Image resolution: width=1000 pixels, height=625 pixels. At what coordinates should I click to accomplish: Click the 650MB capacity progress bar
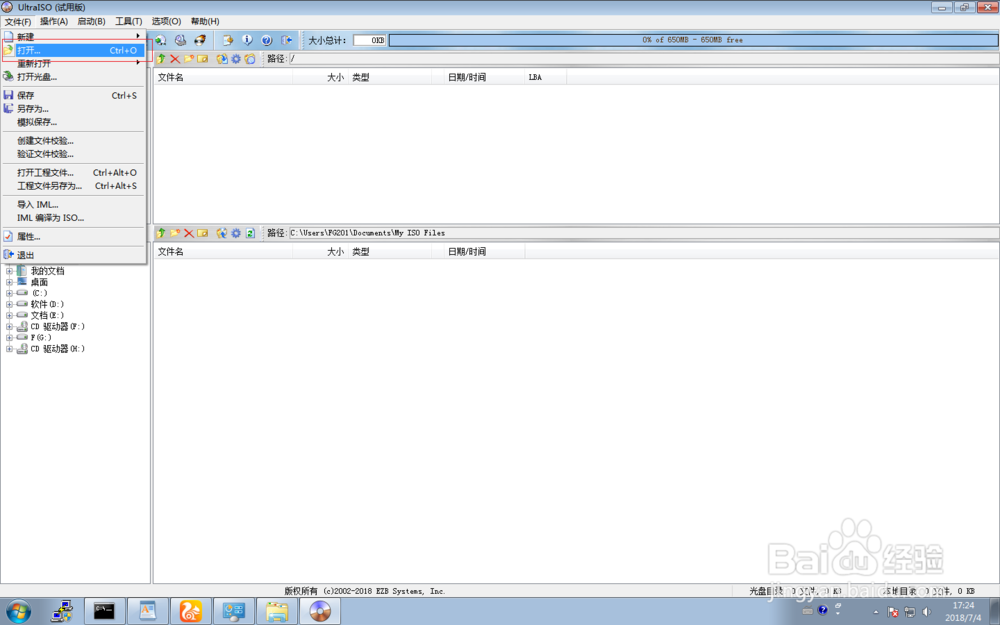pos(693,40)
